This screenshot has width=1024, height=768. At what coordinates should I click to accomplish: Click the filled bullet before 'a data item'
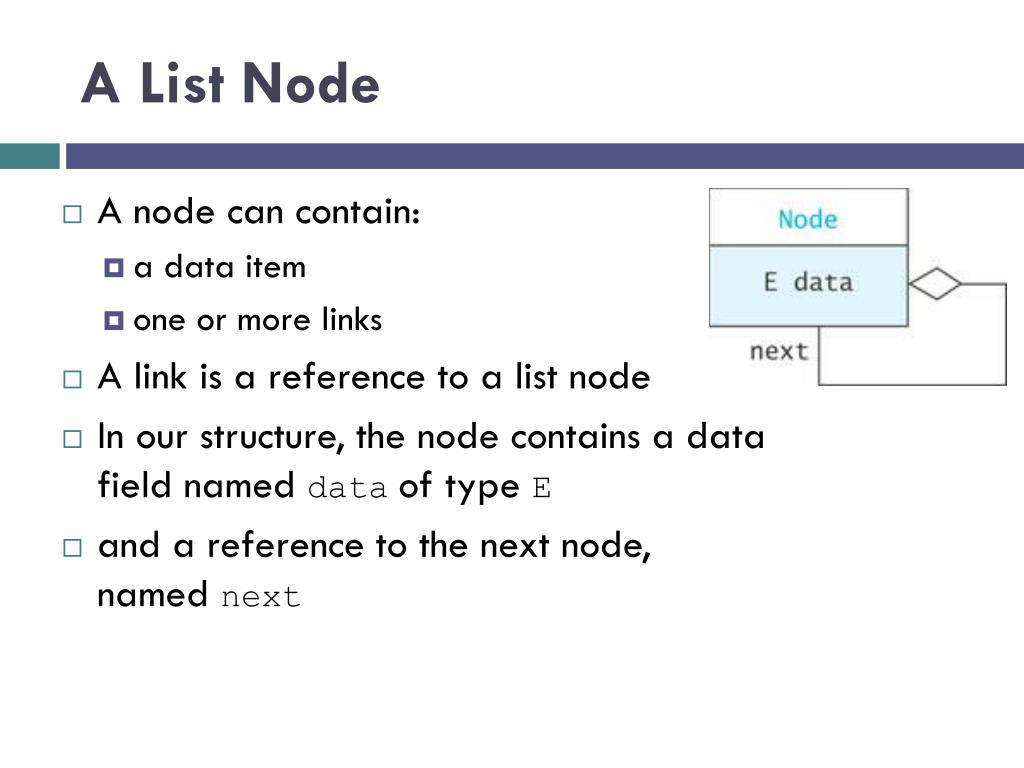tap(114, 267)
